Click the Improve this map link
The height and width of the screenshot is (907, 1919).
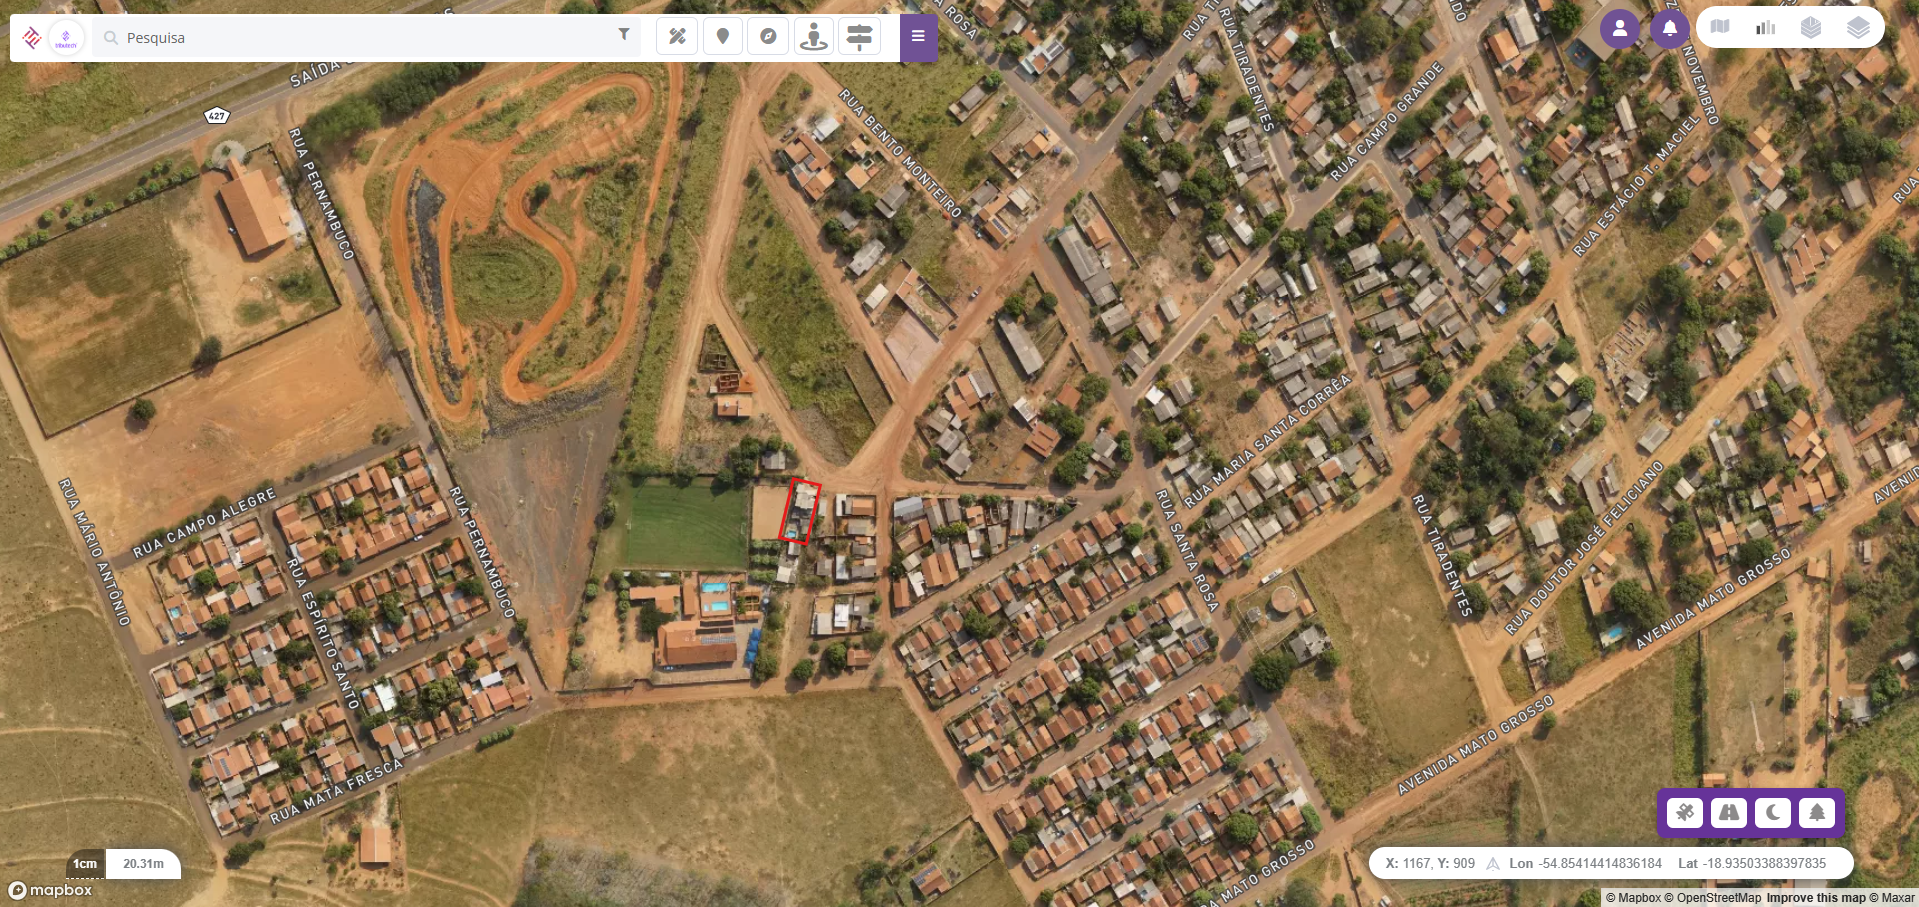click(1816, 898)
